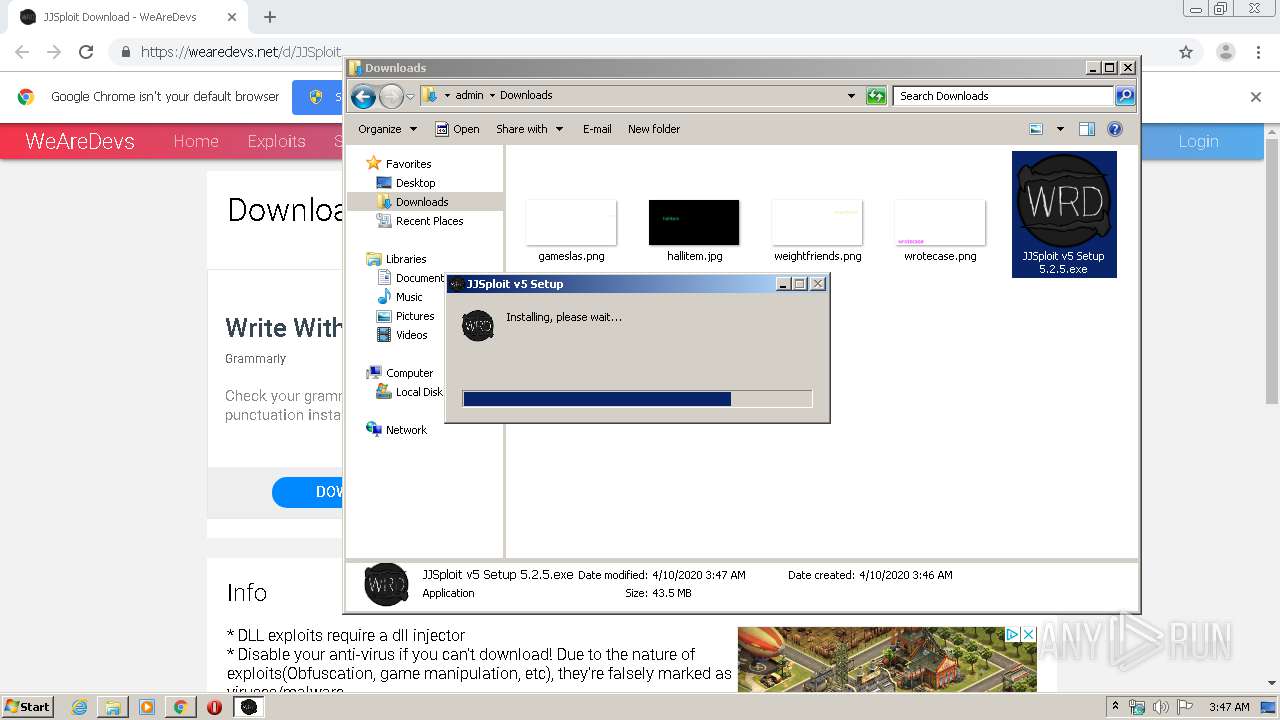The image size is (1280, 720).
Task: Click the Start button
Action: point(27,706)
